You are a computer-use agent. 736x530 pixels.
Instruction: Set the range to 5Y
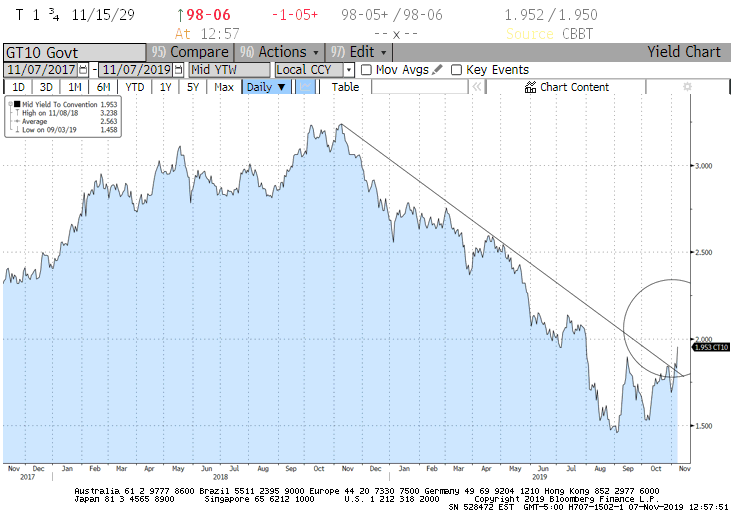tap(193, 87)
